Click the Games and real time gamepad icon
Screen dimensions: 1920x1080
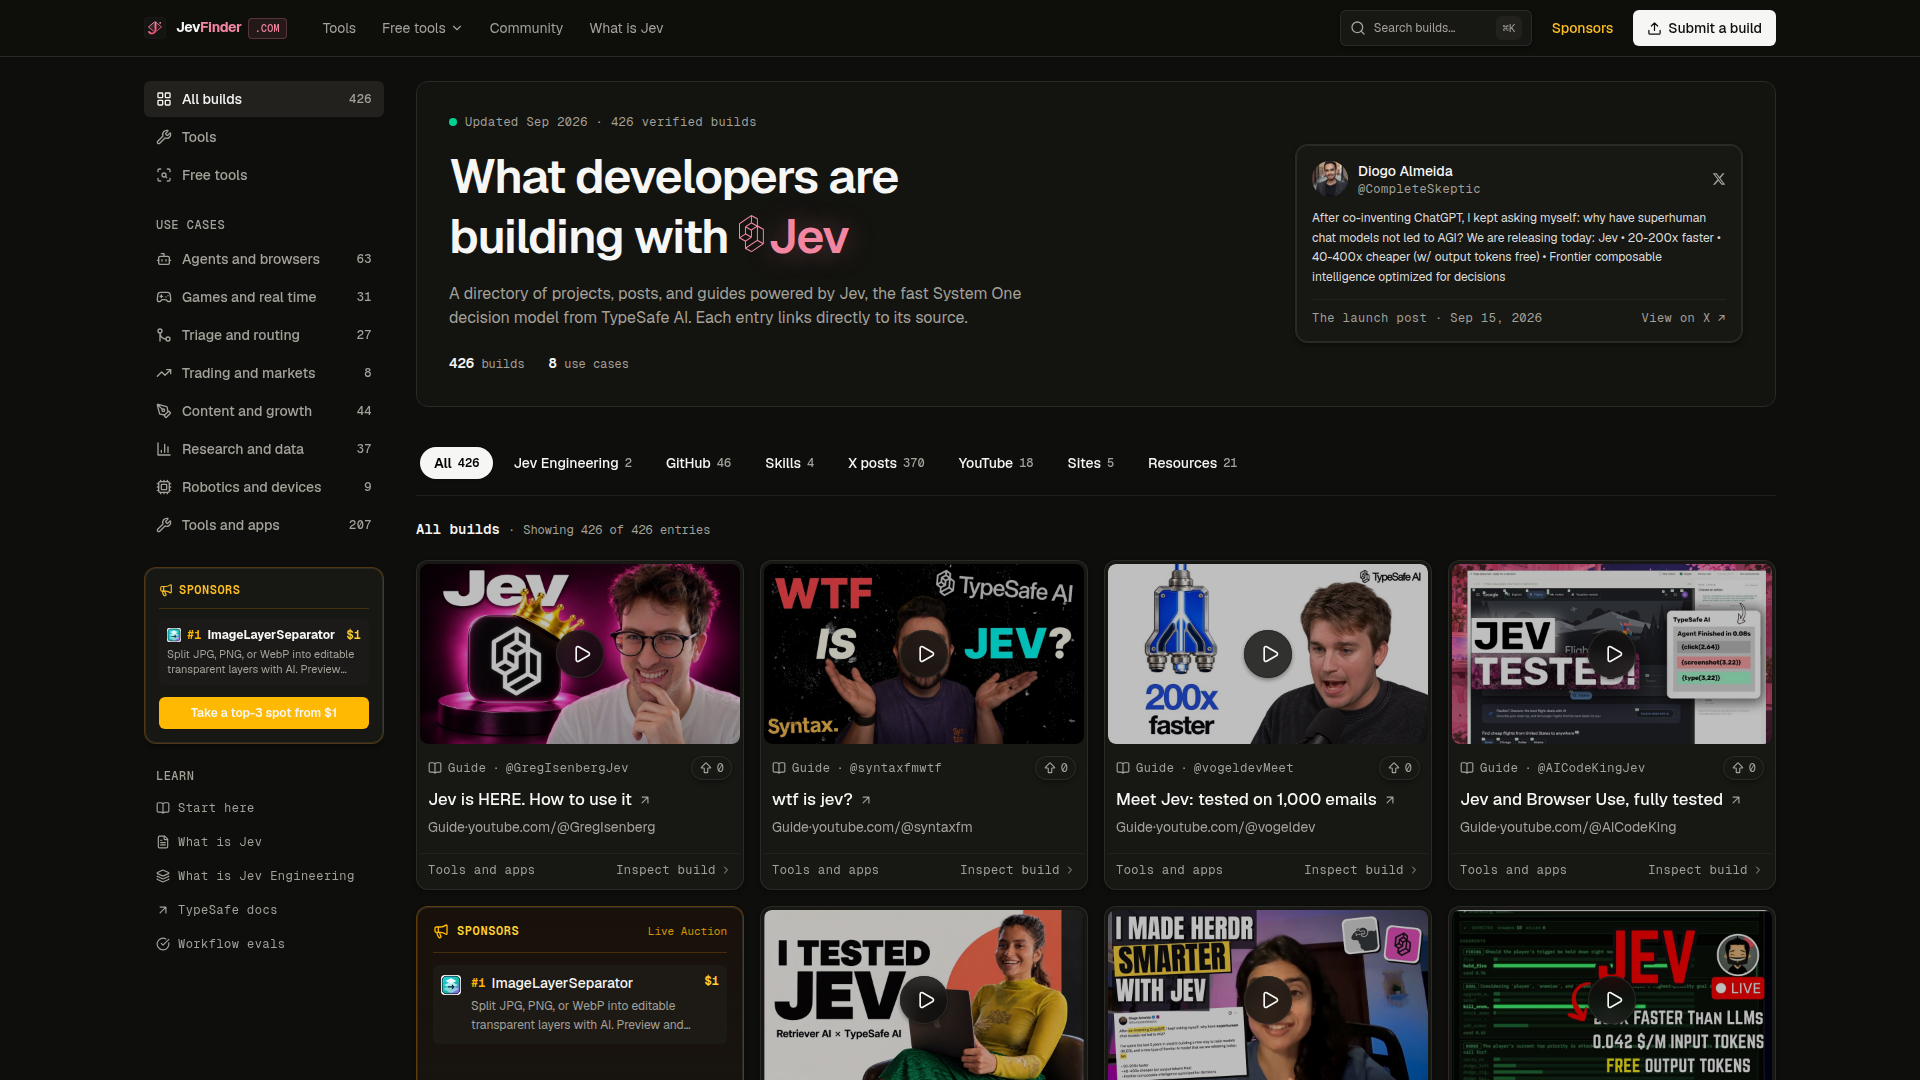pos(164,297)
